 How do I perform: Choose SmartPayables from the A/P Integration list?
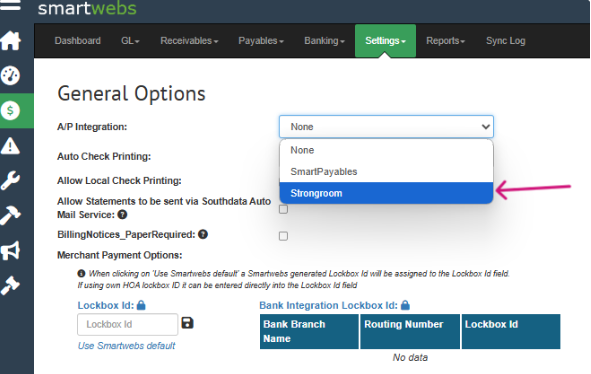click(386, 172)
